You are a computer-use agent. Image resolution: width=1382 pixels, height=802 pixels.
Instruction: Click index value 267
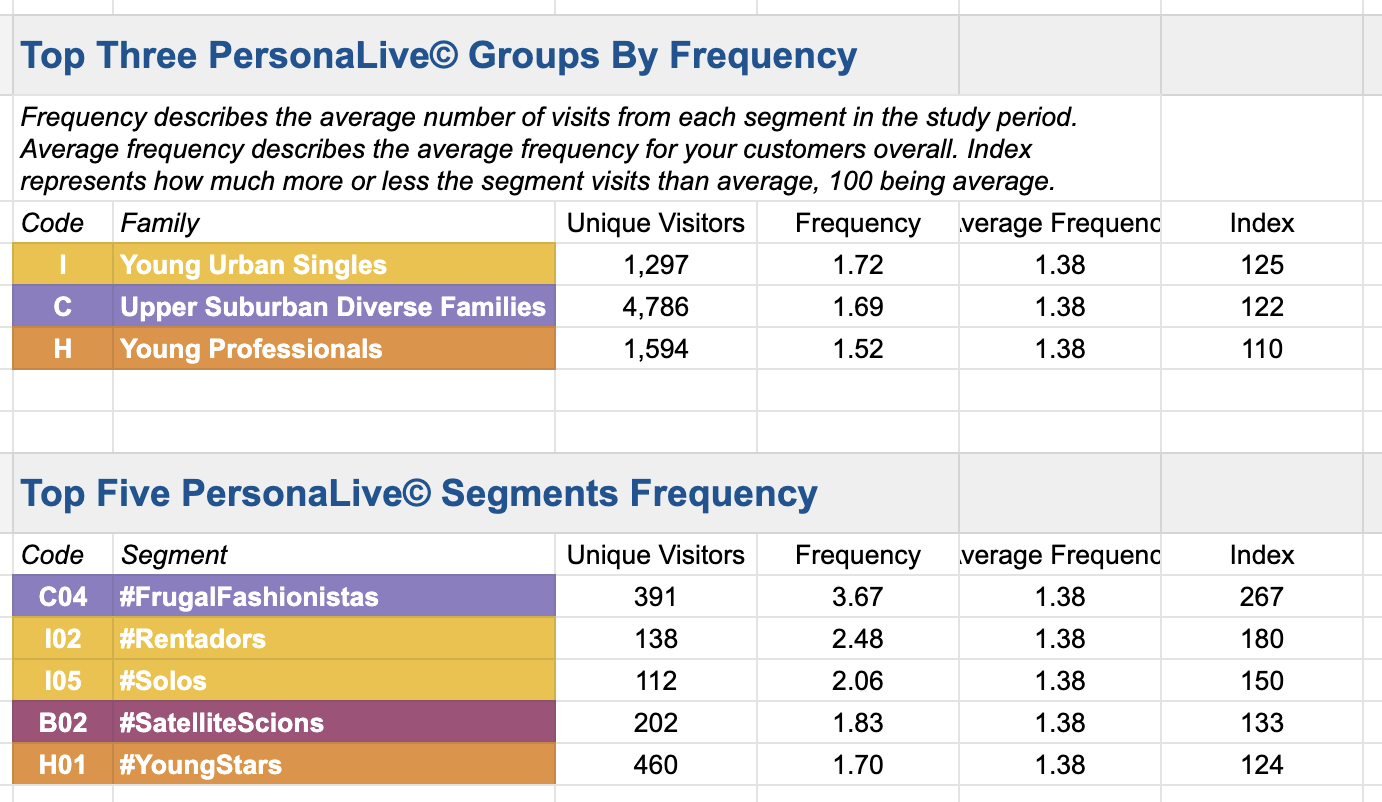[1262, 597]
